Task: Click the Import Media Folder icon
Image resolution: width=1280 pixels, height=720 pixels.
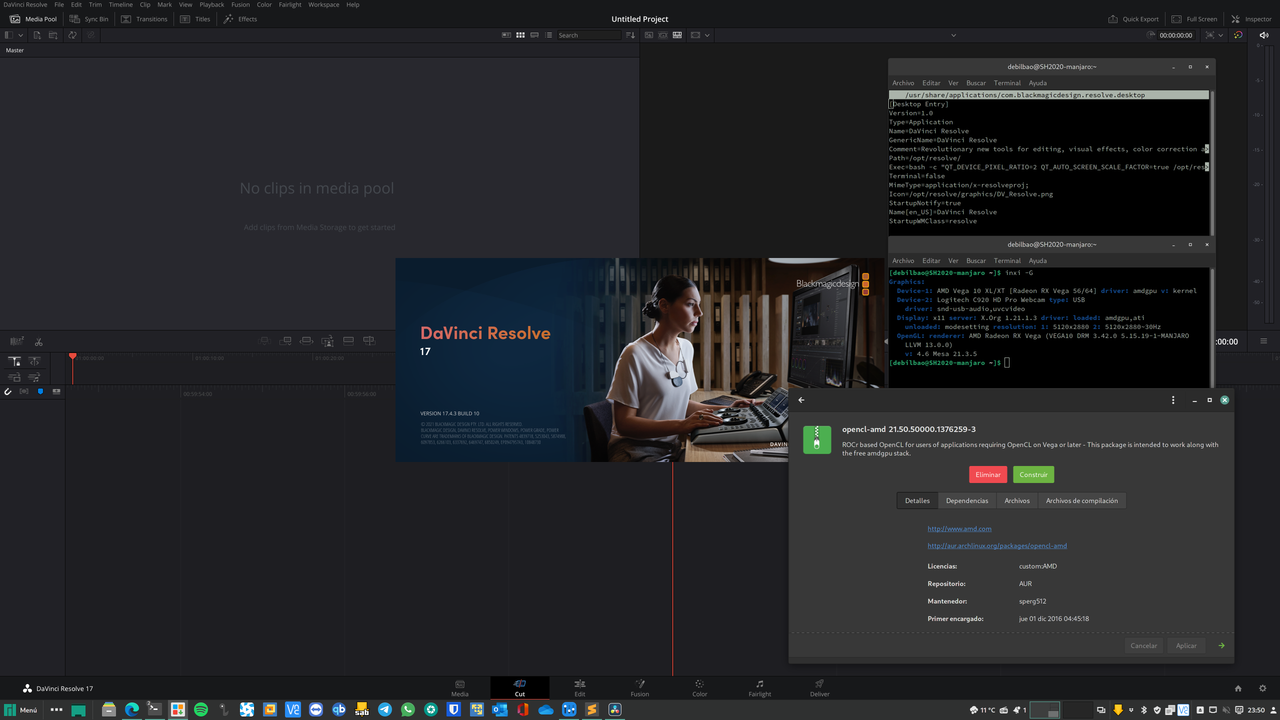Action: pyautogui.click(x=54, y=35)
